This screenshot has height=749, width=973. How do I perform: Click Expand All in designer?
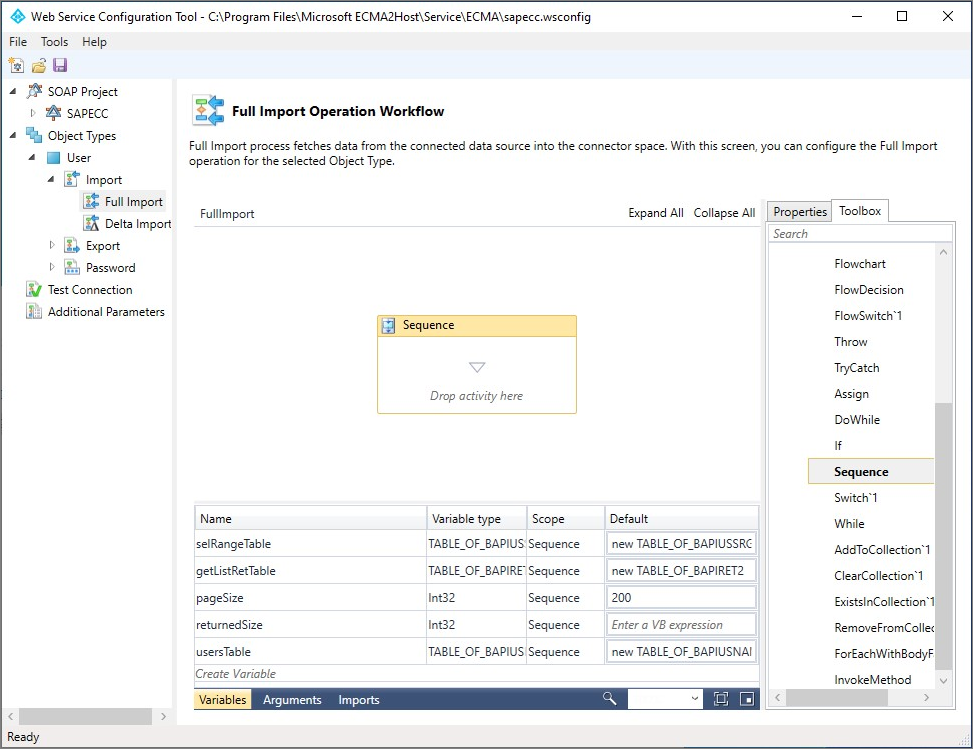(x=656, y=213)
